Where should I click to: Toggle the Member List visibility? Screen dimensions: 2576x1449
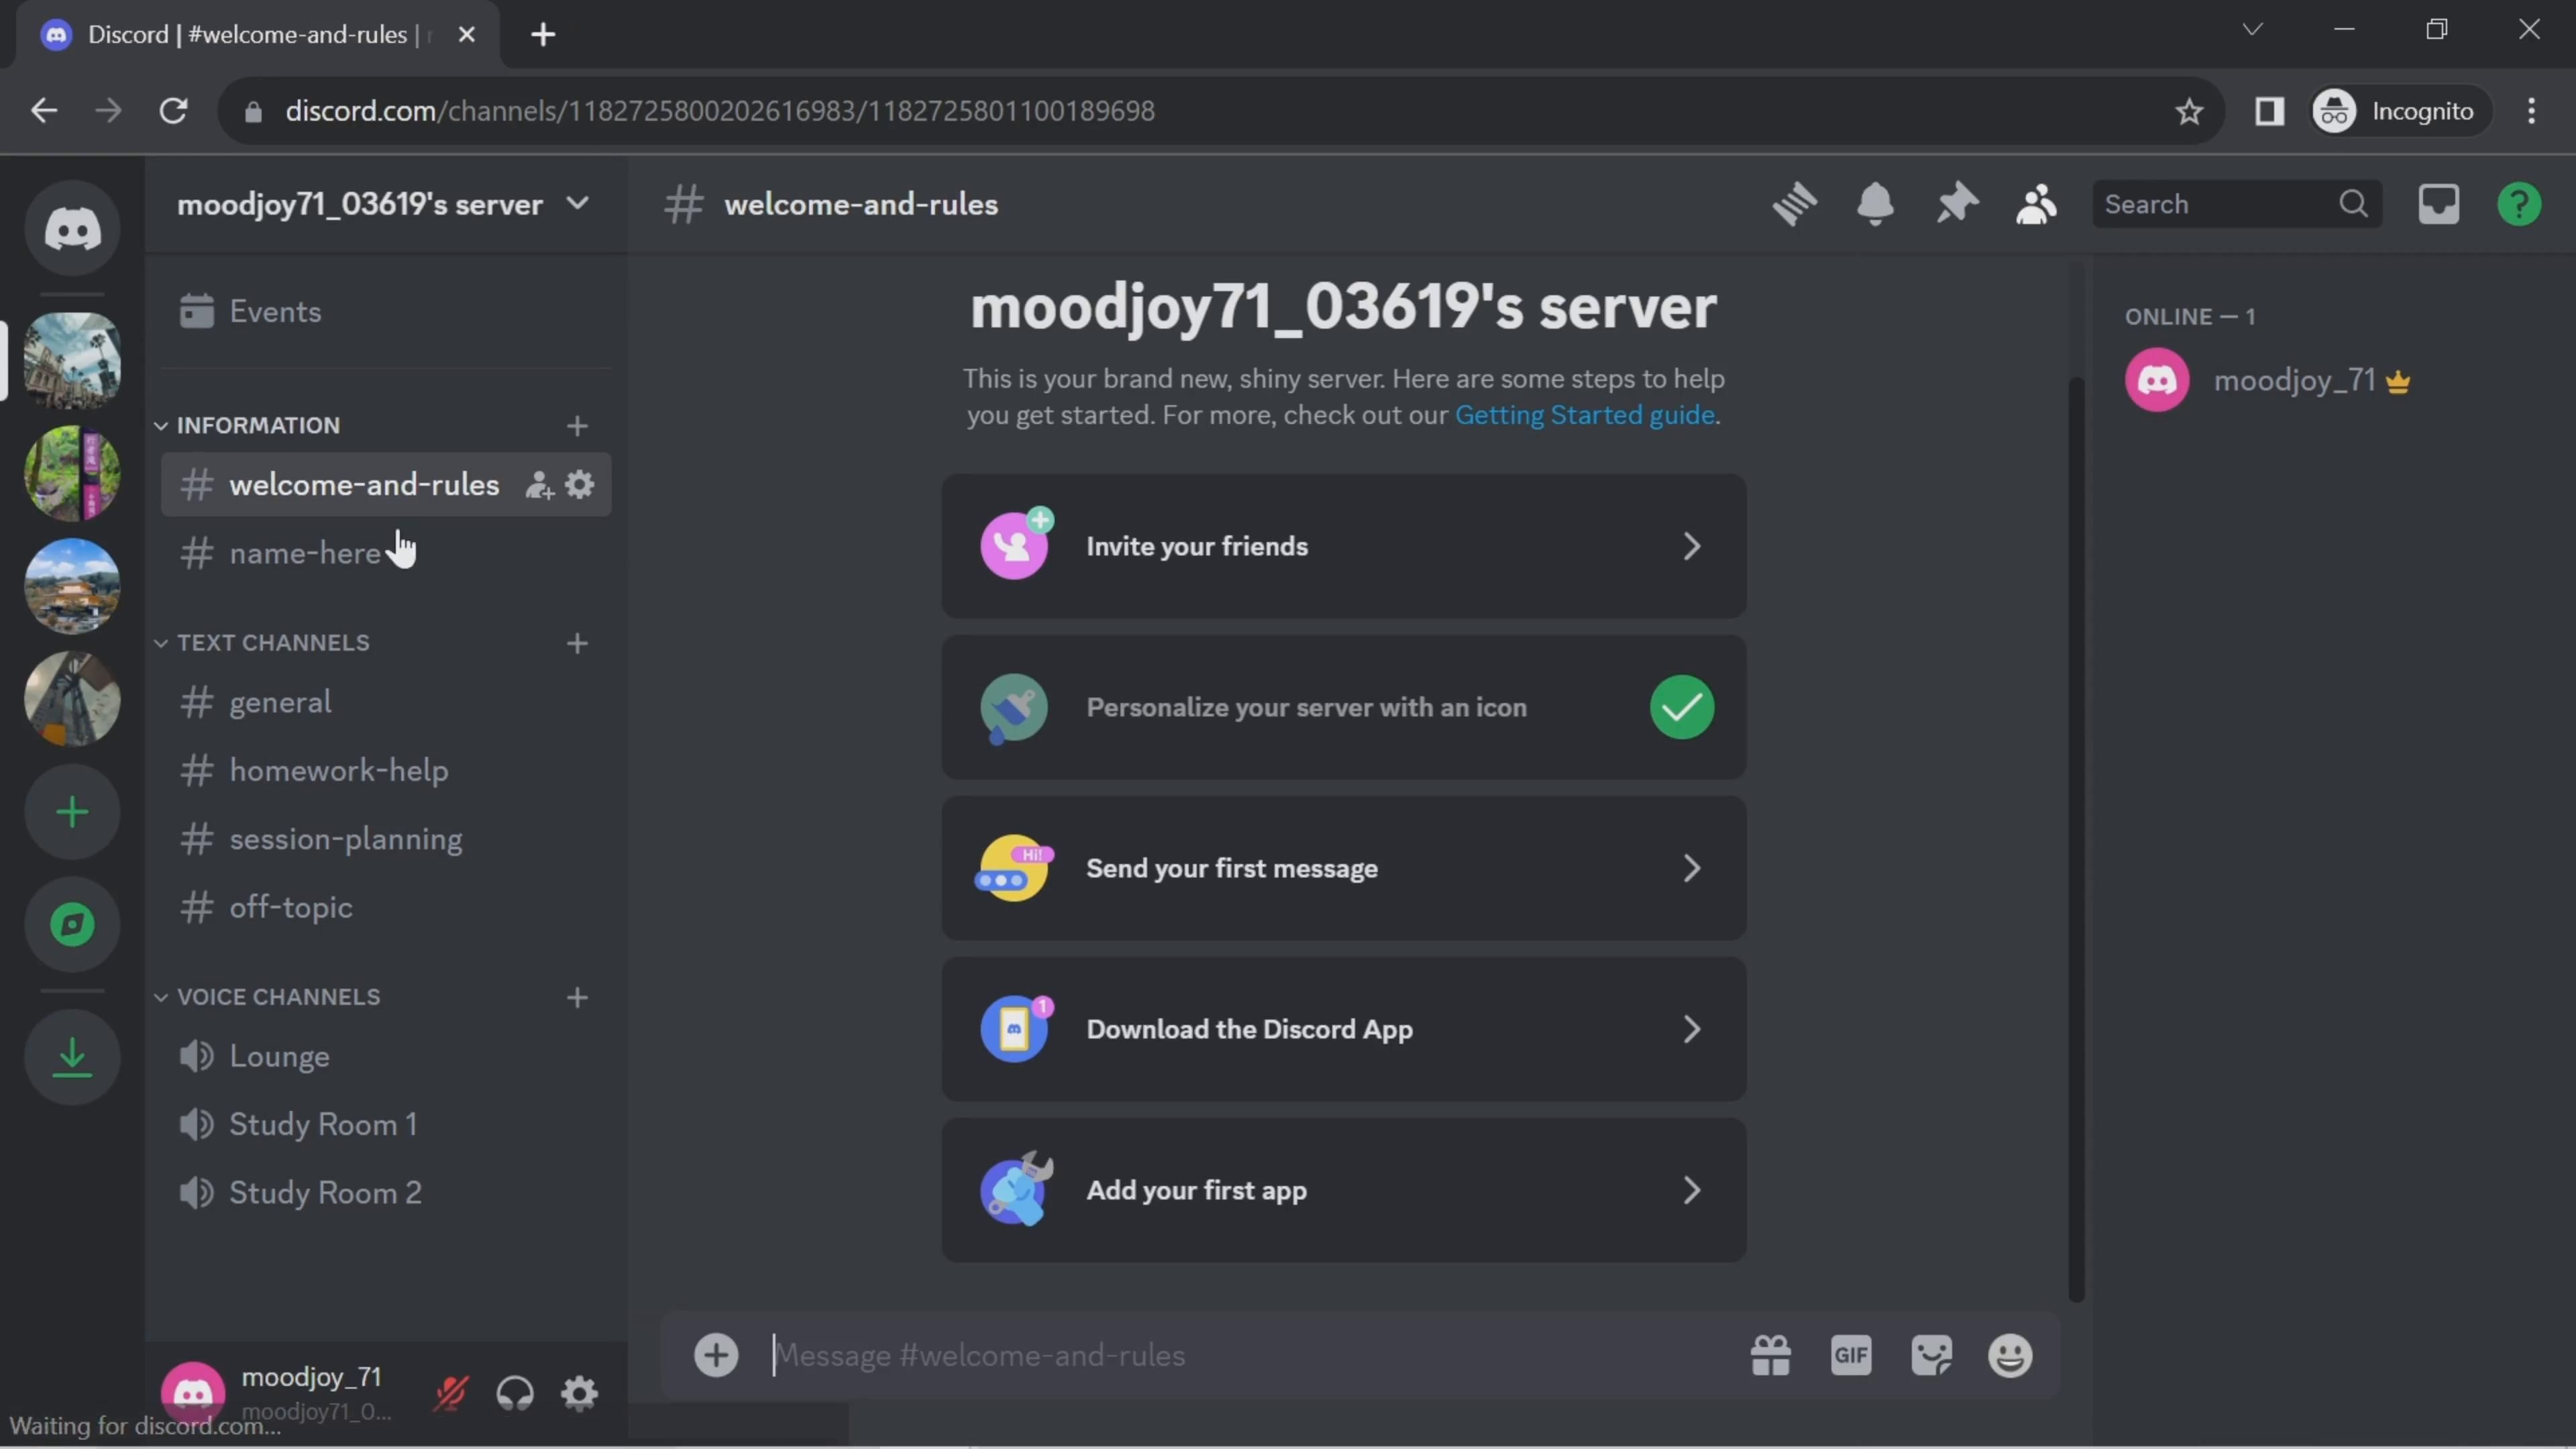[2036, 204]
